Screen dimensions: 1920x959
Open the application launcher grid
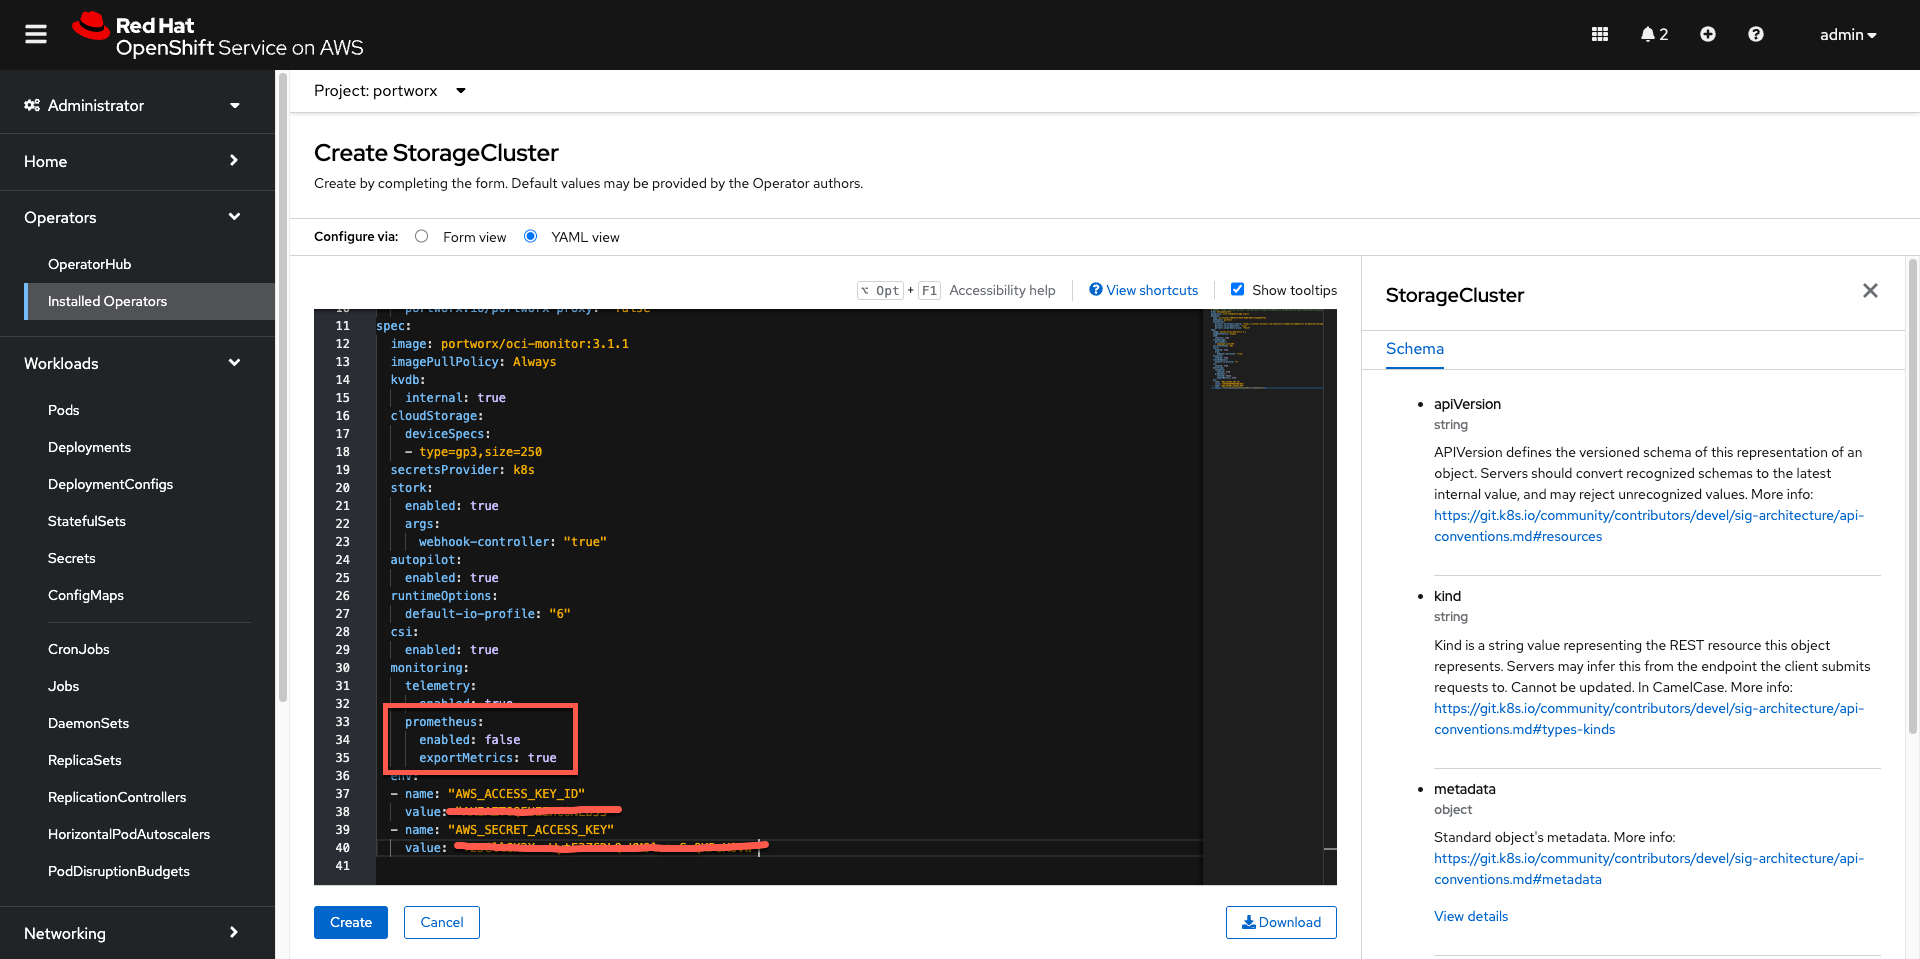click(x=1599, y=33)
